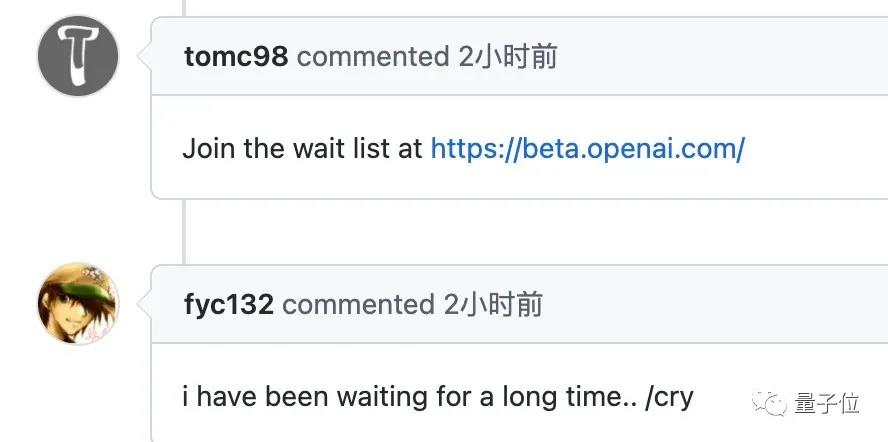This screenshot has height=442, width=888.
Task: Click the caret pointer on tomc98's comment box
Action: point(145,56)
